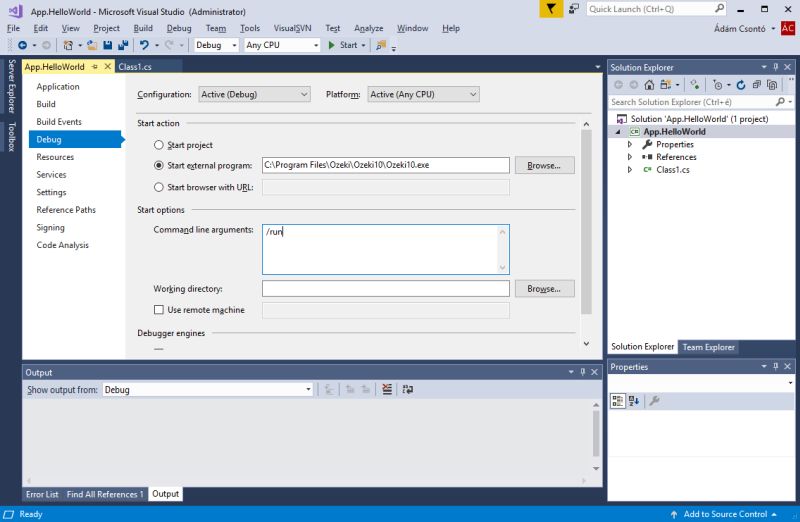Click the Working directory input field
This screenshot has width=800, height=522.
pos(386,289)
